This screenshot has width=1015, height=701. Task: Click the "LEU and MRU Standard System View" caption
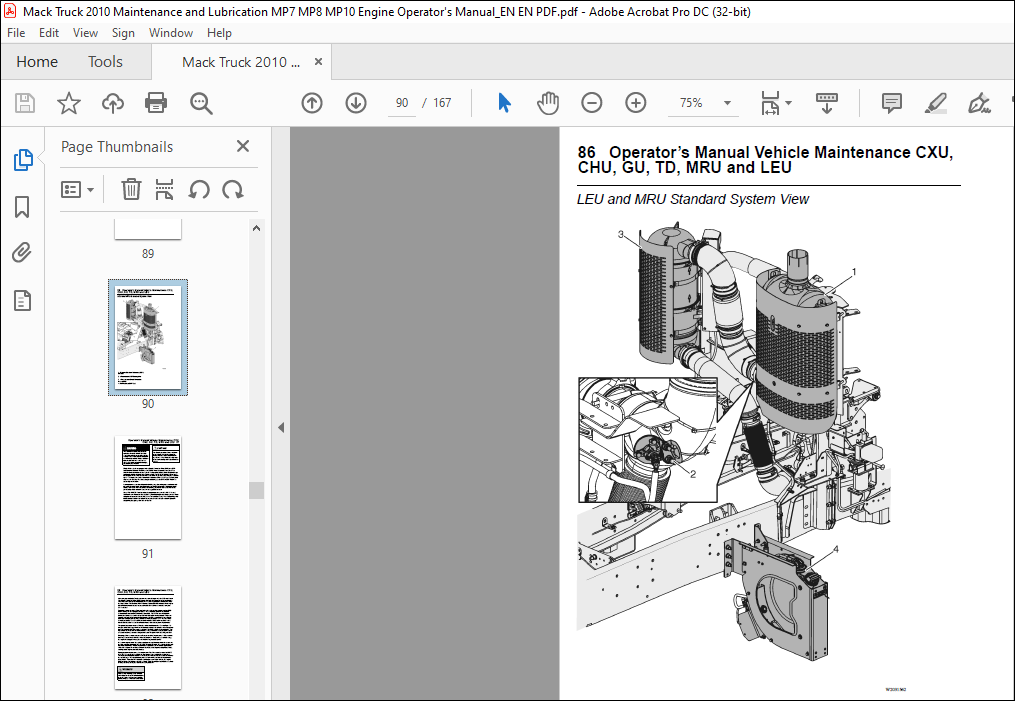click(693, 199)
